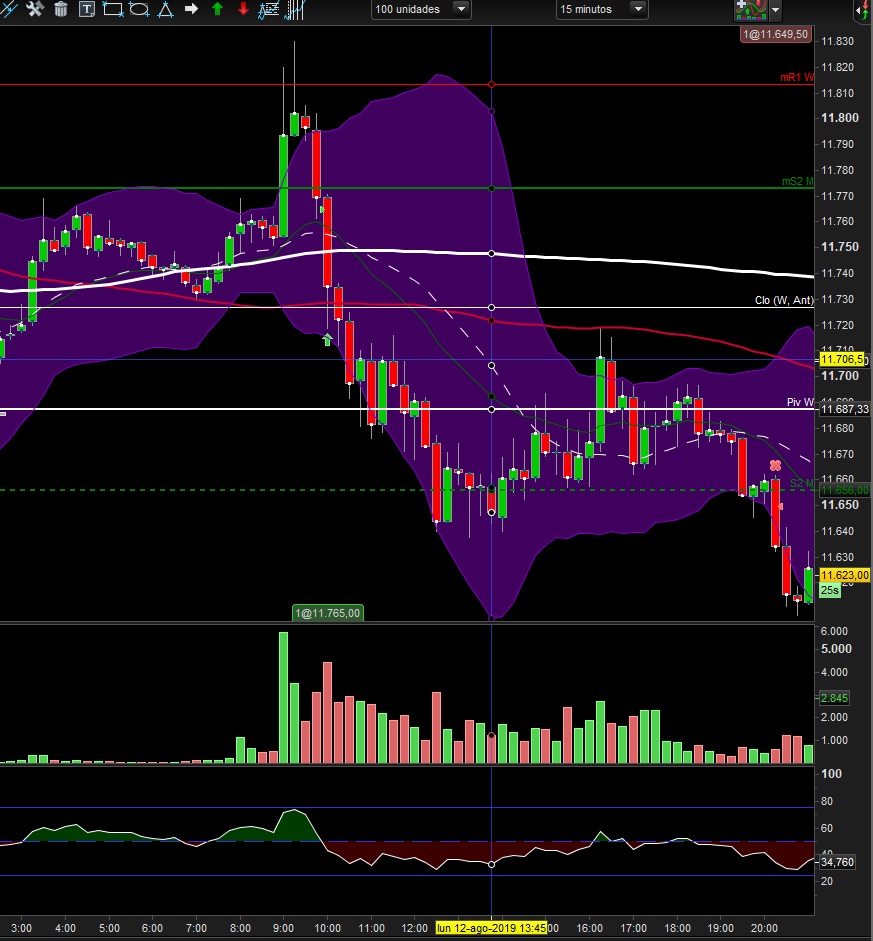873x941 pixels.
Task: Select the white right arrow tool
Action: [x=191, y=9]
